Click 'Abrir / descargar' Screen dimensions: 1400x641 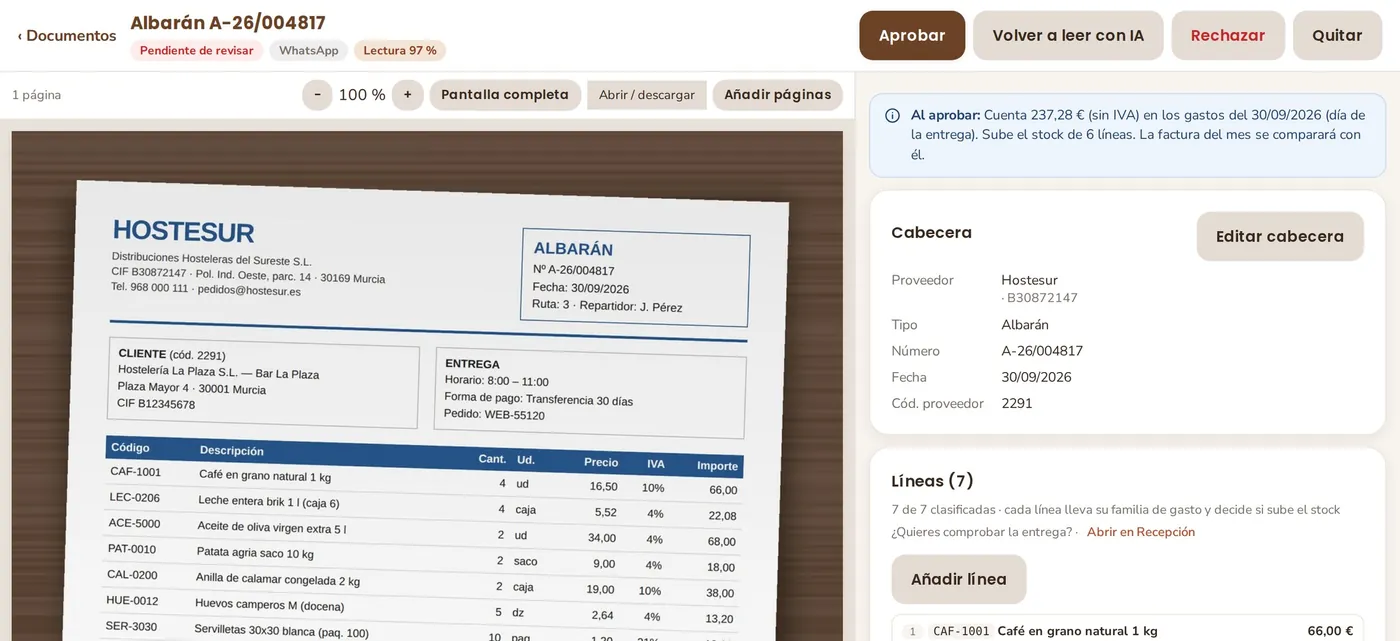click(647, 95)
